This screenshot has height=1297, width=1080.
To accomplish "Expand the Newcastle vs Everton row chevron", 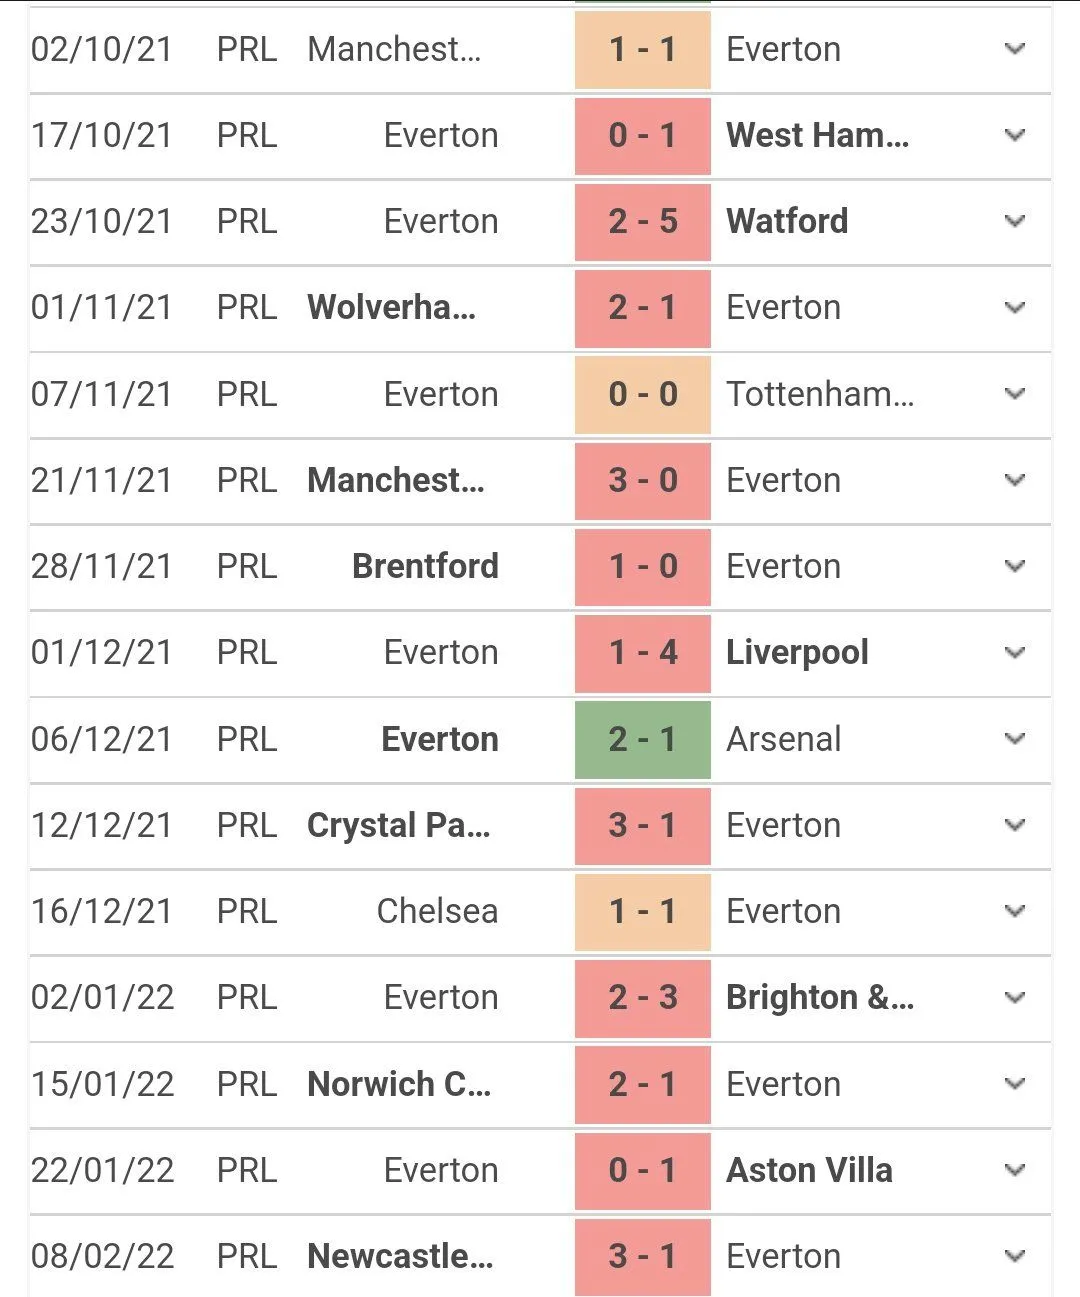I will click(x=1015, y=1256).
